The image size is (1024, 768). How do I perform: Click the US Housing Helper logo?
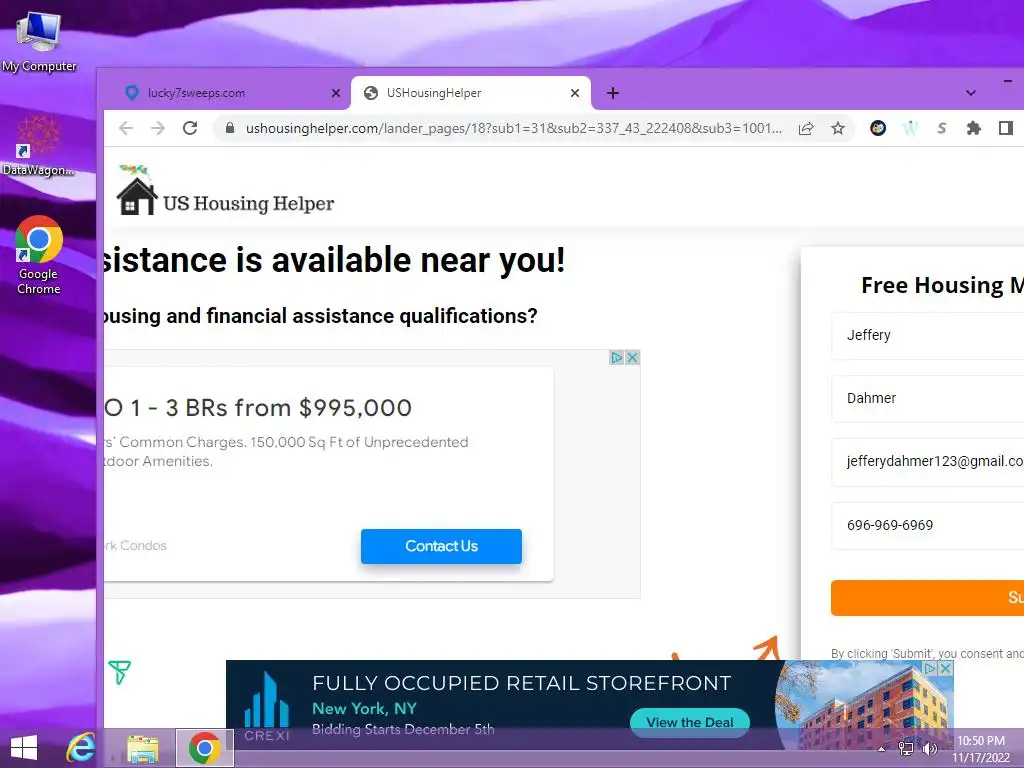(225, 192)
